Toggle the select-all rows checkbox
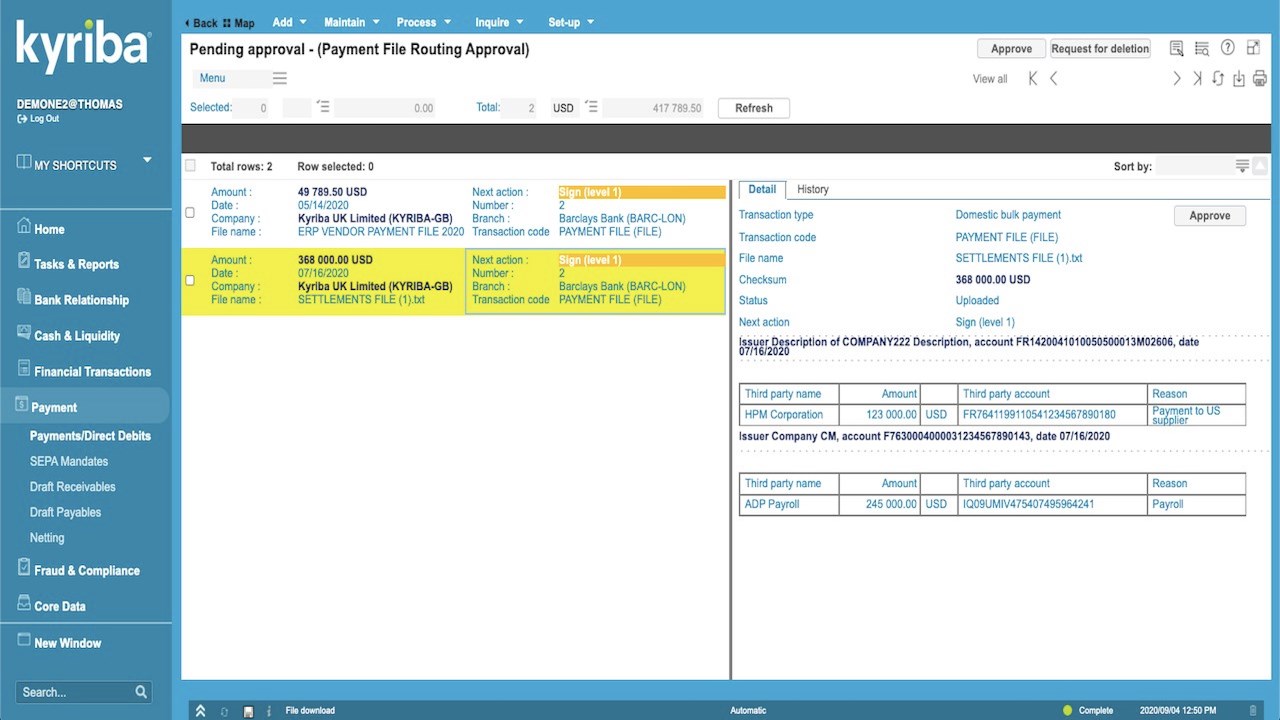 pyautogui.click(x=190, y=166)
